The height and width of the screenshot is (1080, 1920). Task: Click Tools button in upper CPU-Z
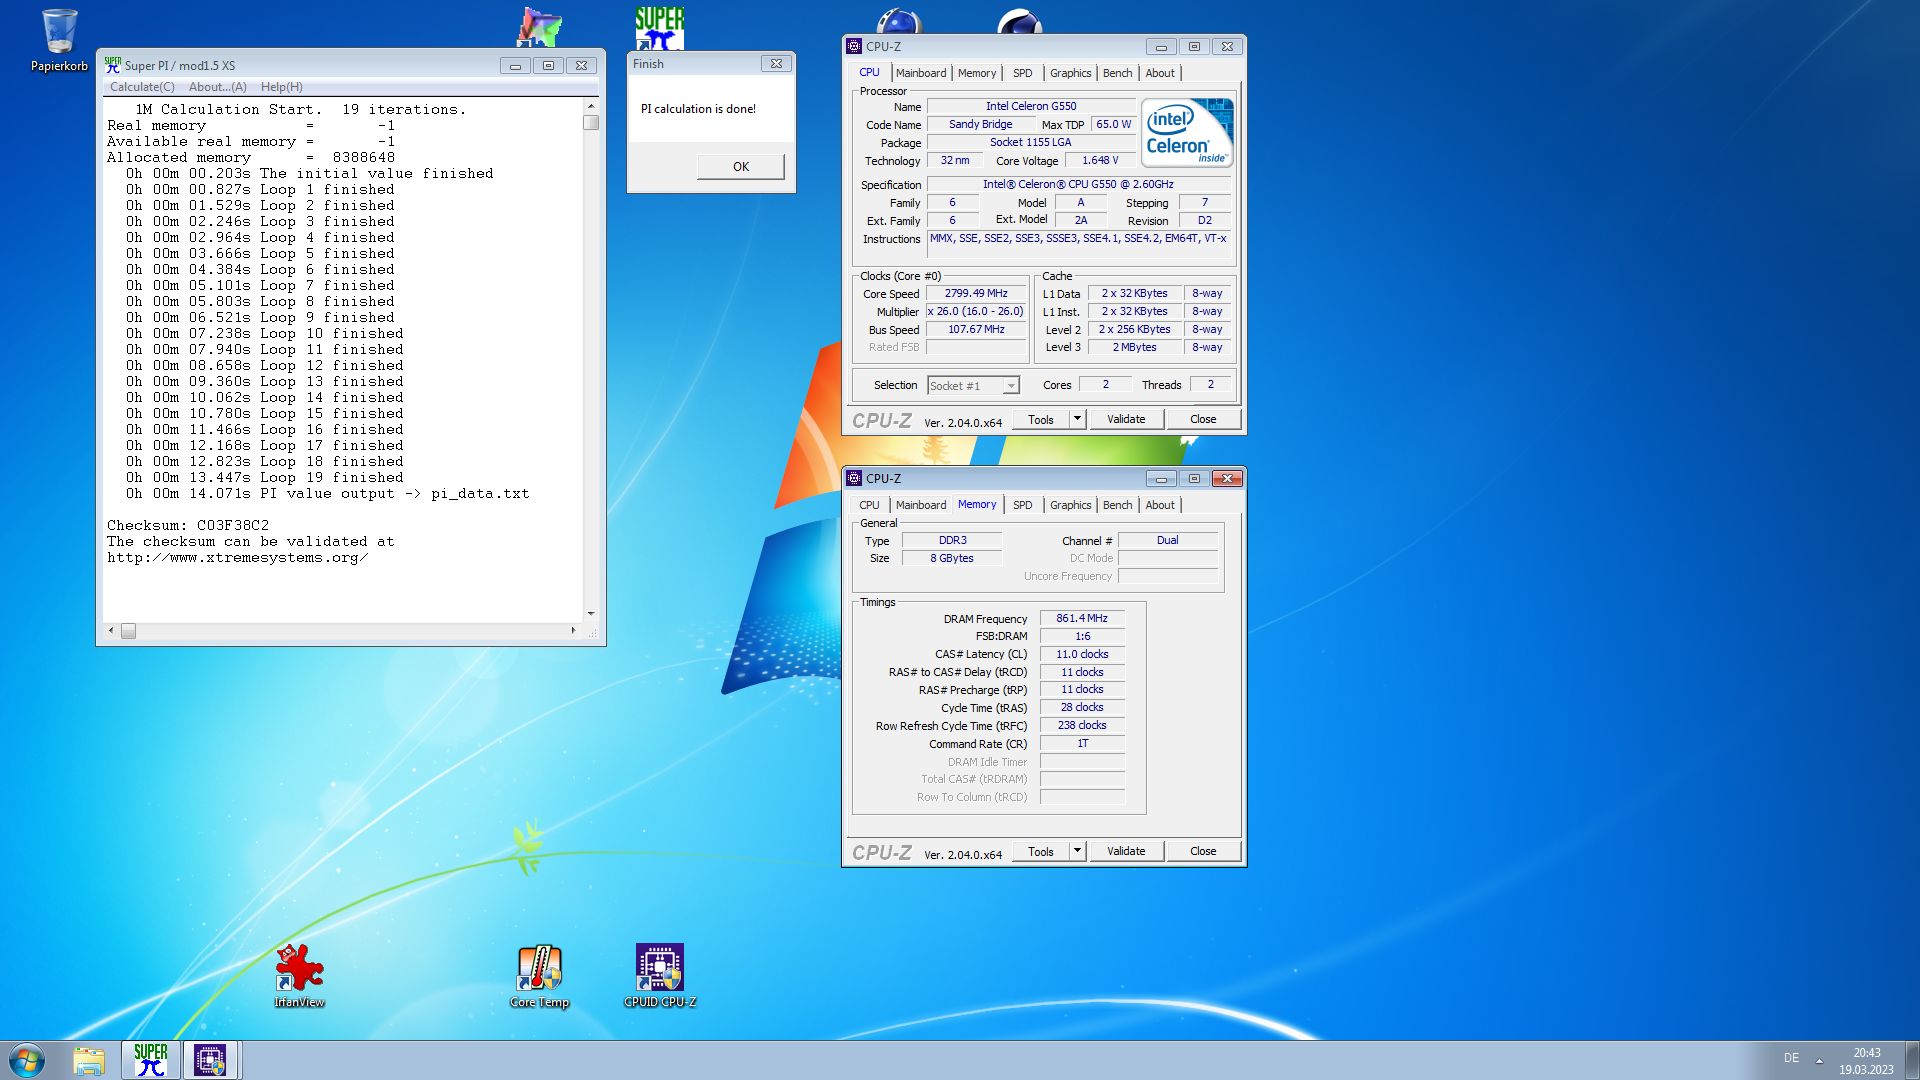(1041, 419)
